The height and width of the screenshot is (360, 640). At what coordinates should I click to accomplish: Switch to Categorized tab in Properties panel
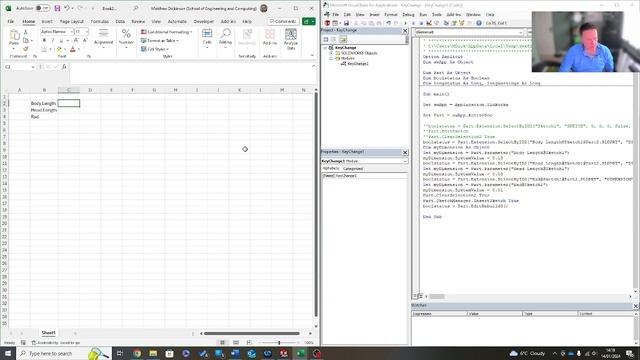click(x=353, y=168)
